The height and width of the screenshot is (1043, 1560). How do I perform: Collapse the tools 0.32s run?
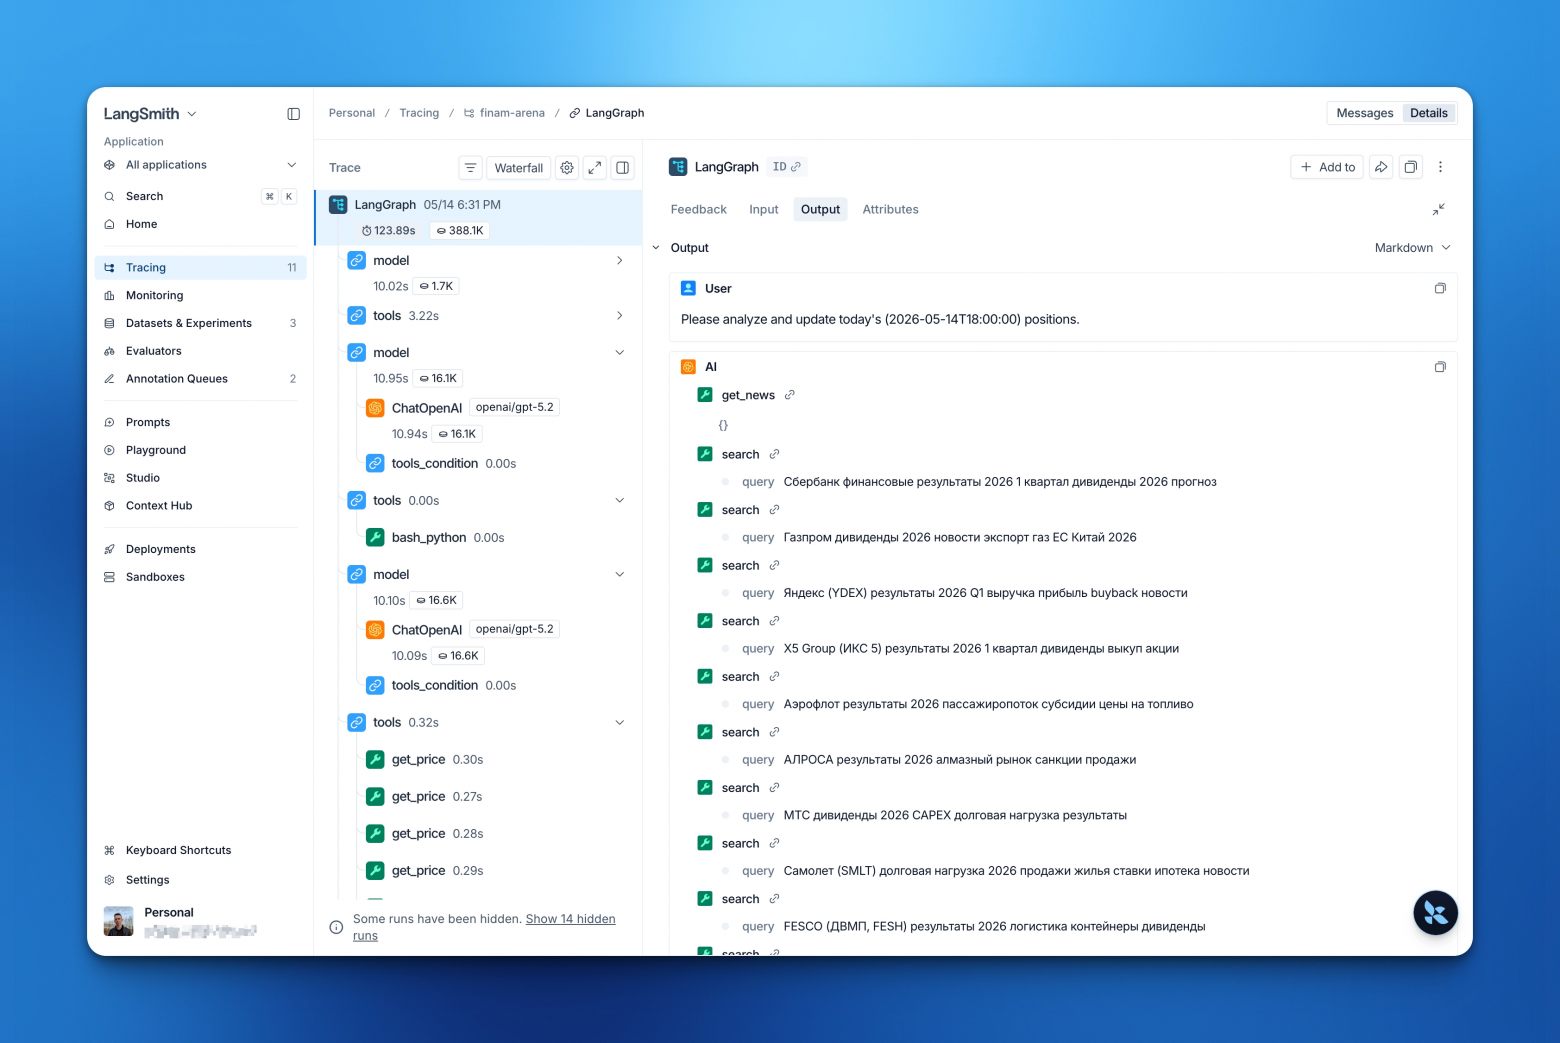[x=619, y=722]
